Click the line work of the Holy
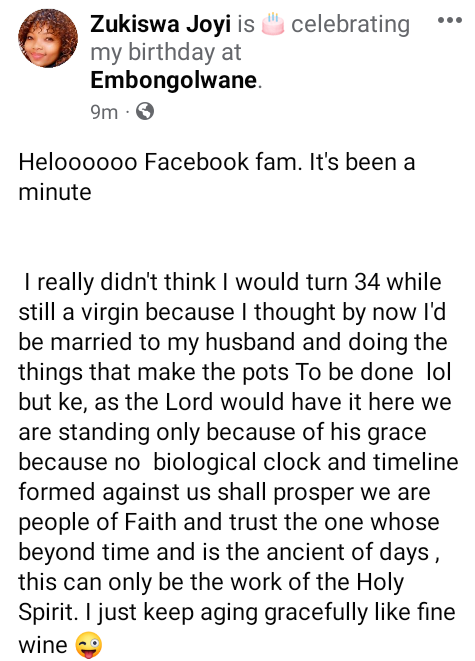Viewport: 475px width, 661px height. (x=211, y=583)
